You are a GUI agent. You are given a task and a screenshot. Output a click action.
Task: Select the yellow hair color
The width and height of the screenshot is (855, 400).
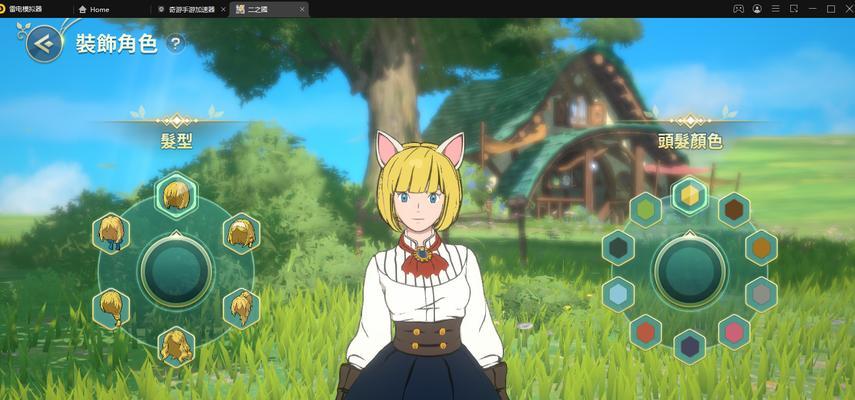click(690, 196)
